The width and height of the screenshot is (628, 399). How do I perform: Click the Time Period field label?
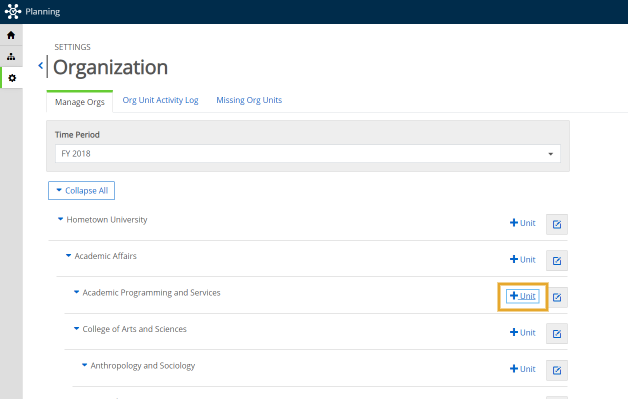click(x=77, y=135)
